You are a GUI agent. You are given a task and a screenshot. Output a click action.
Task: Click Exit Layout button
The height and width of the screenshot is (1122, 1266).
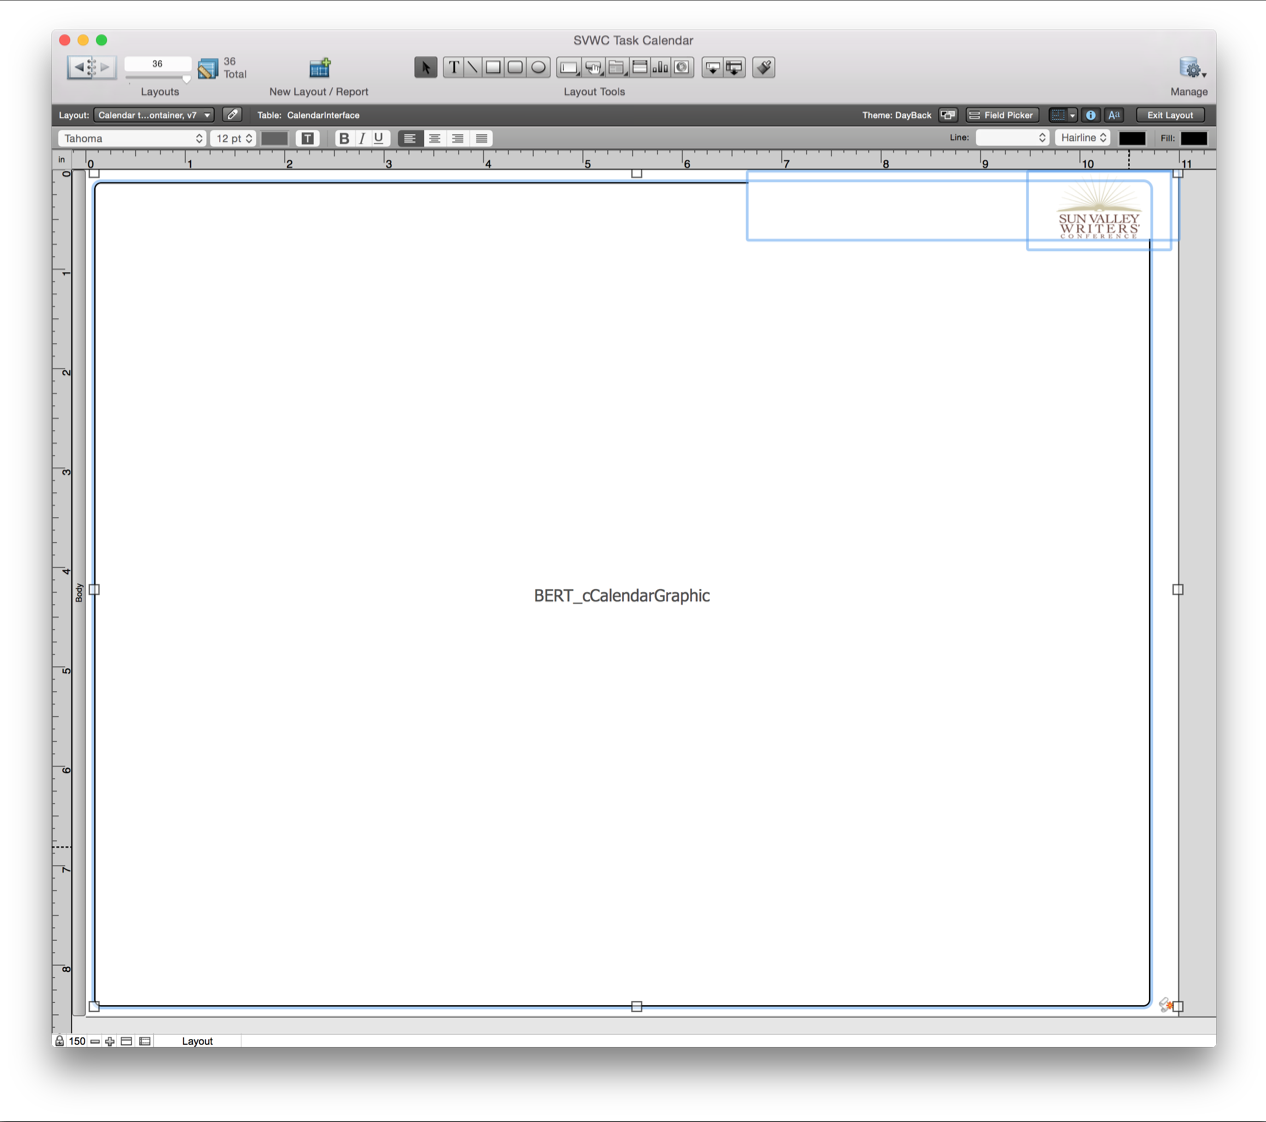click(1170, 115)
